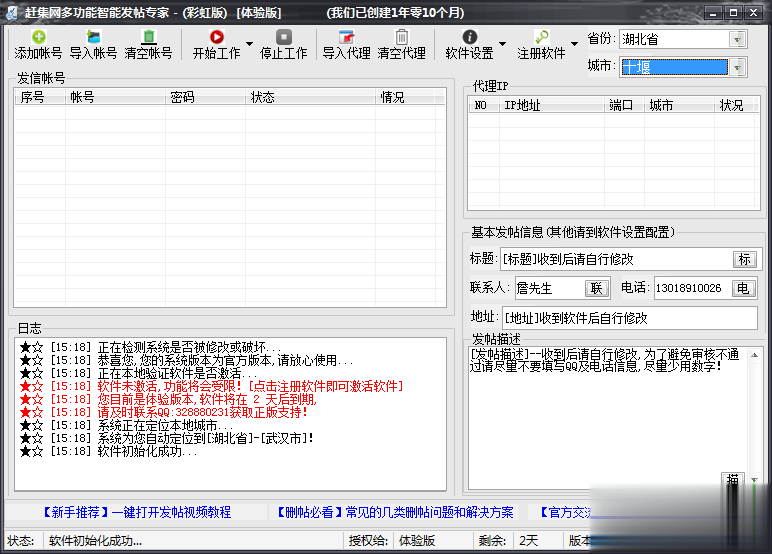Click the 导入帐号 (import accounts) icon
Viewport: 772px width, 554px height.
click(93, 37)
